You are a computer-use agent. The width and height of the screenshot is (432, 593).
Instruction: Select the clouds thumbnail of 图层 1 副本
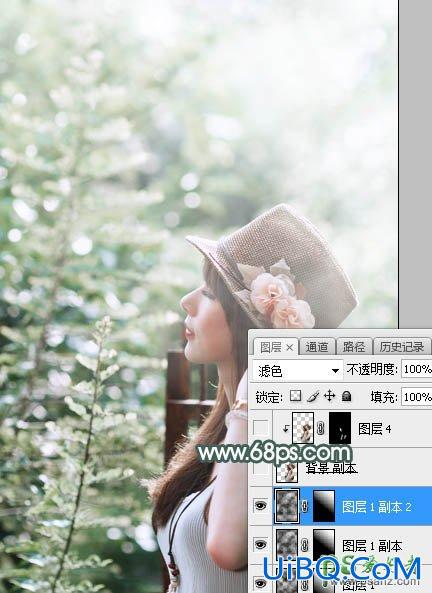287,545
